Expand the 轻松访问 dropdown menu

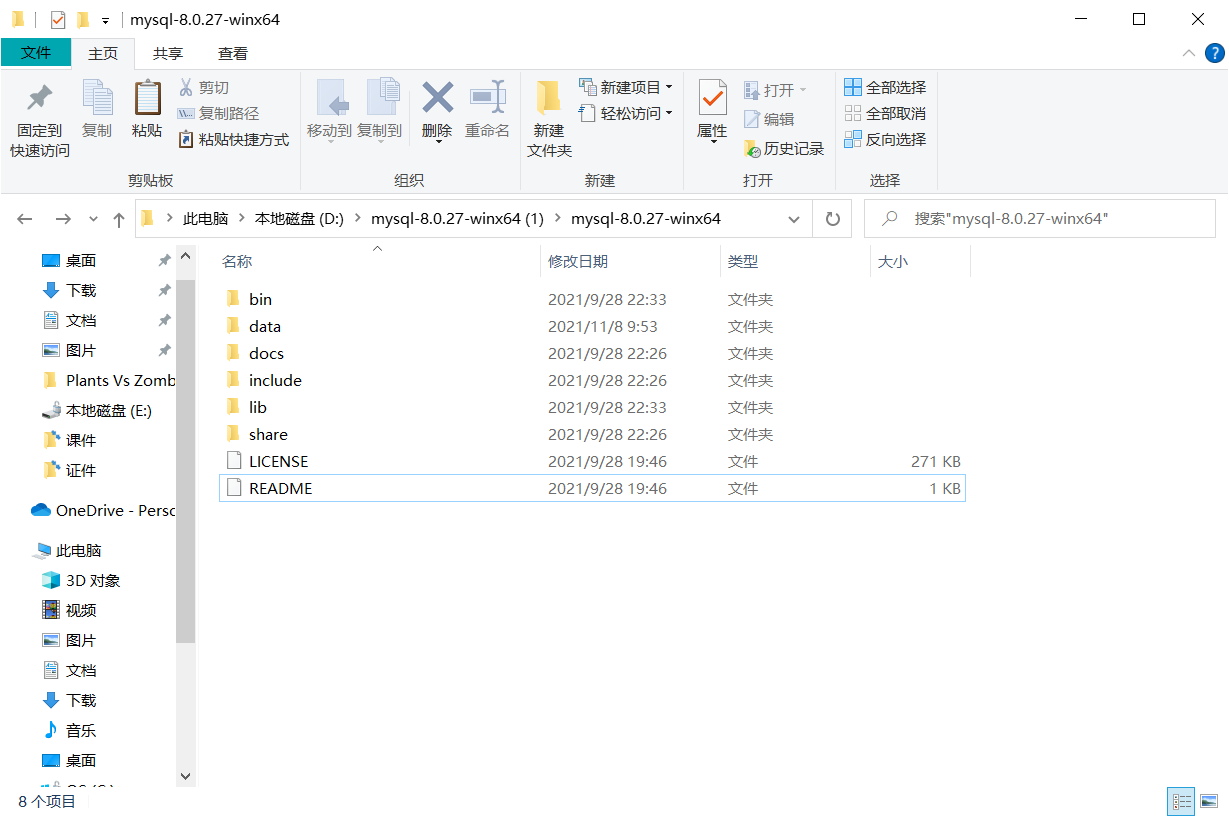tap(625, 113)
